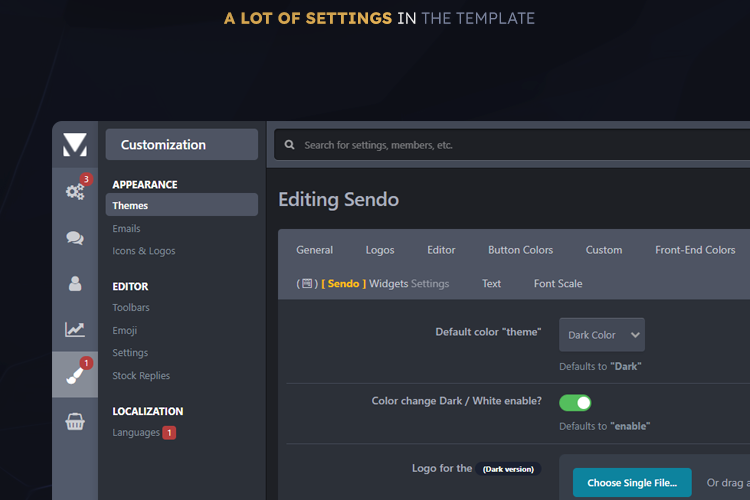This screenshot has height=500, width=750.
Task: Open Icons & Logos in Appearance
Action: pos(144,251)
